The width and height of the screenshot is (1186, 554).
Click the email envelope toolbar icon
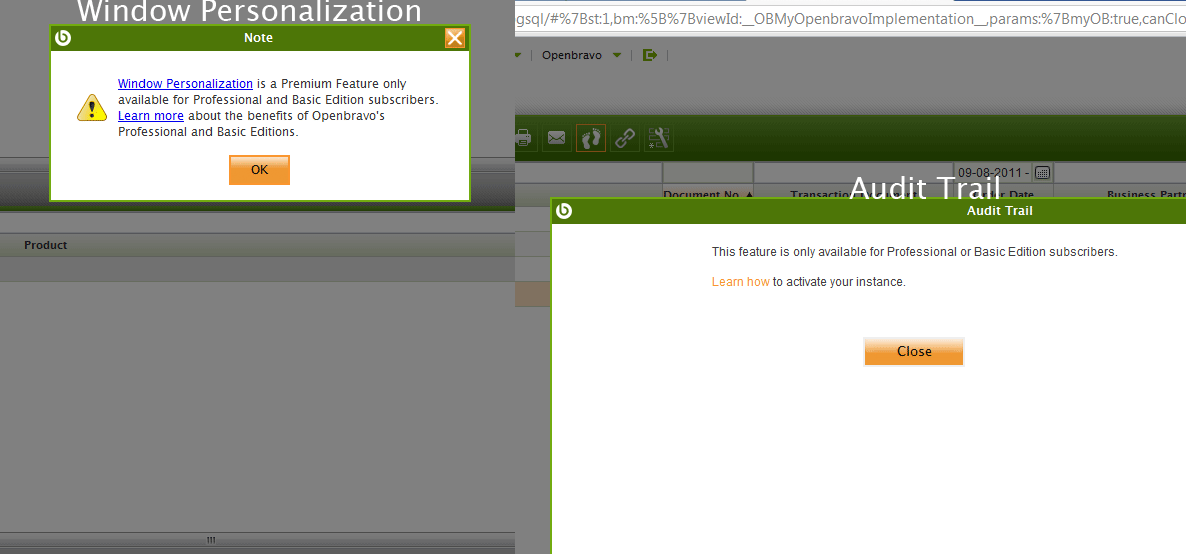coord(557,138)
